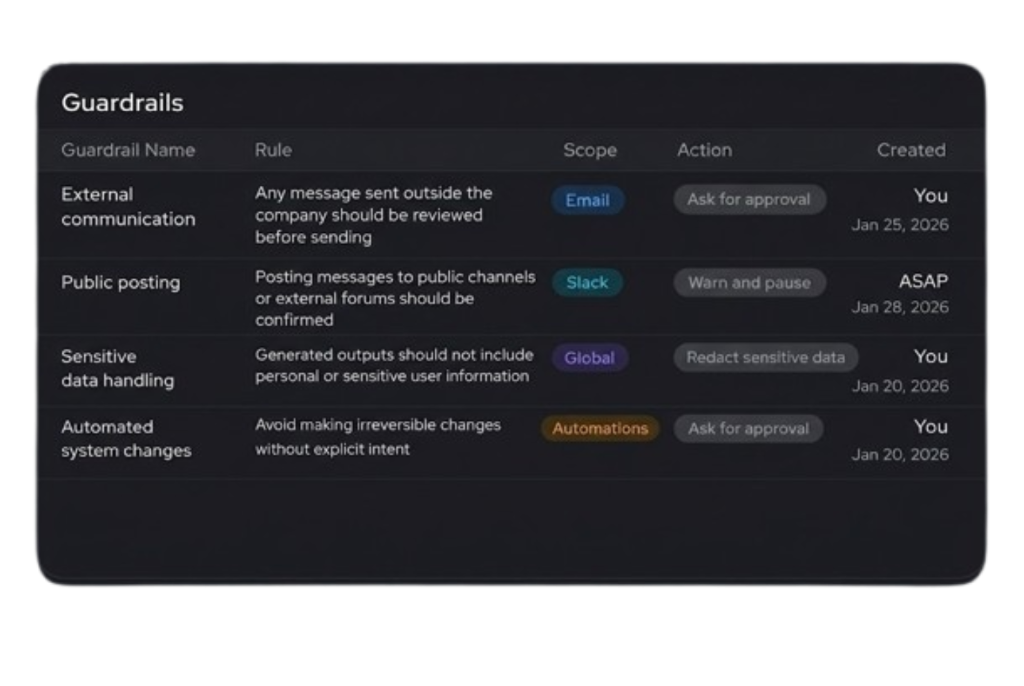Select the Global scope badge
The width and height of the screenshot is (1024, 686).
(x=589, y=358)
